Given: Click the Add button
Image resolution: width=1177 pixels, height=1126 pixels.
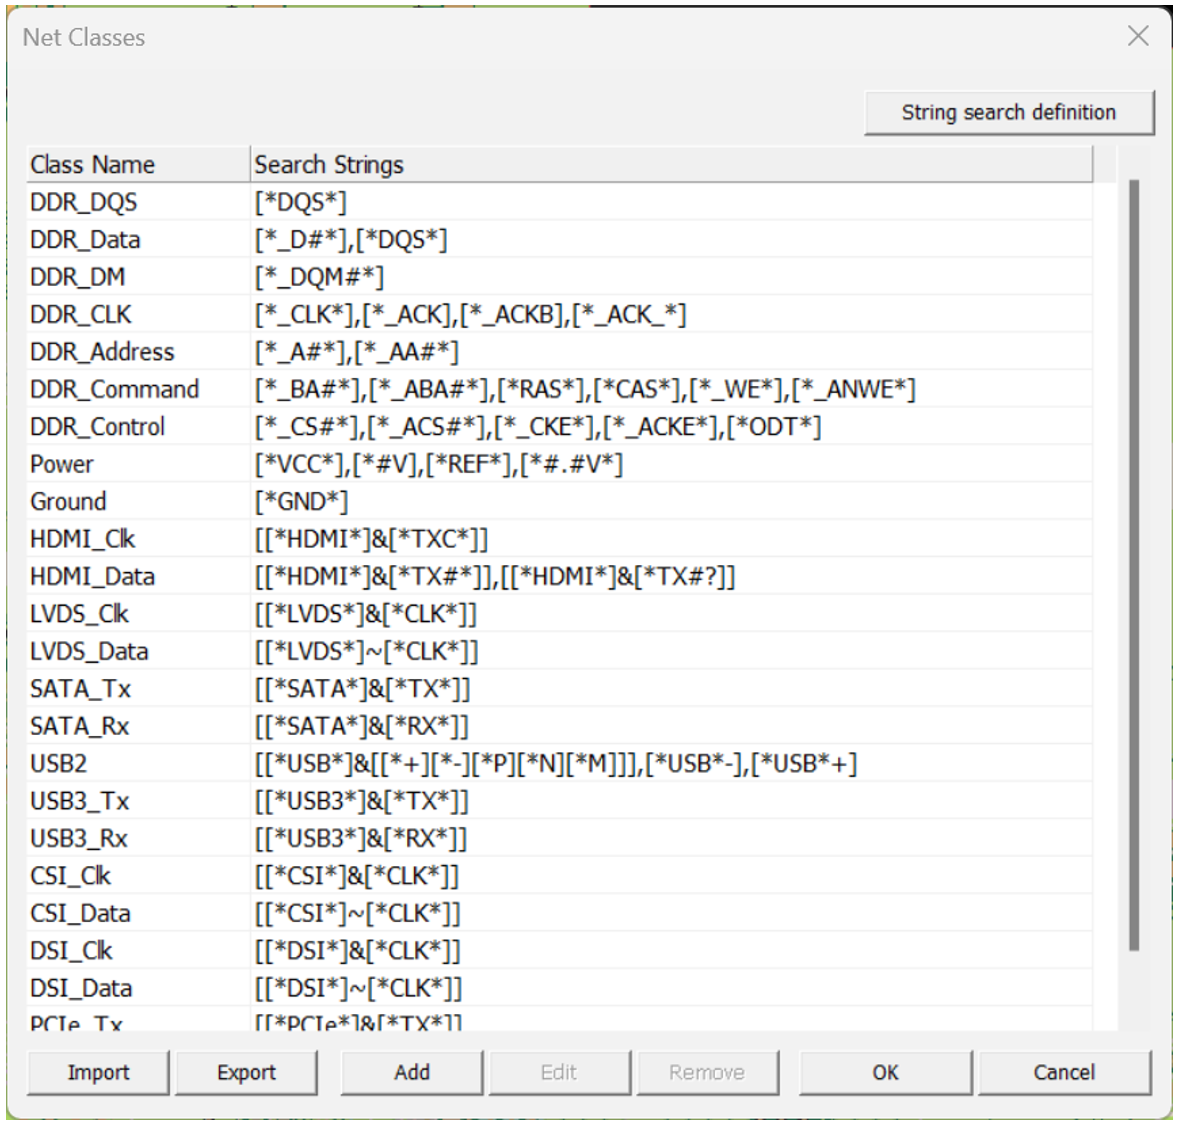Looking at the screenshot, I should tap(411, 1072).
